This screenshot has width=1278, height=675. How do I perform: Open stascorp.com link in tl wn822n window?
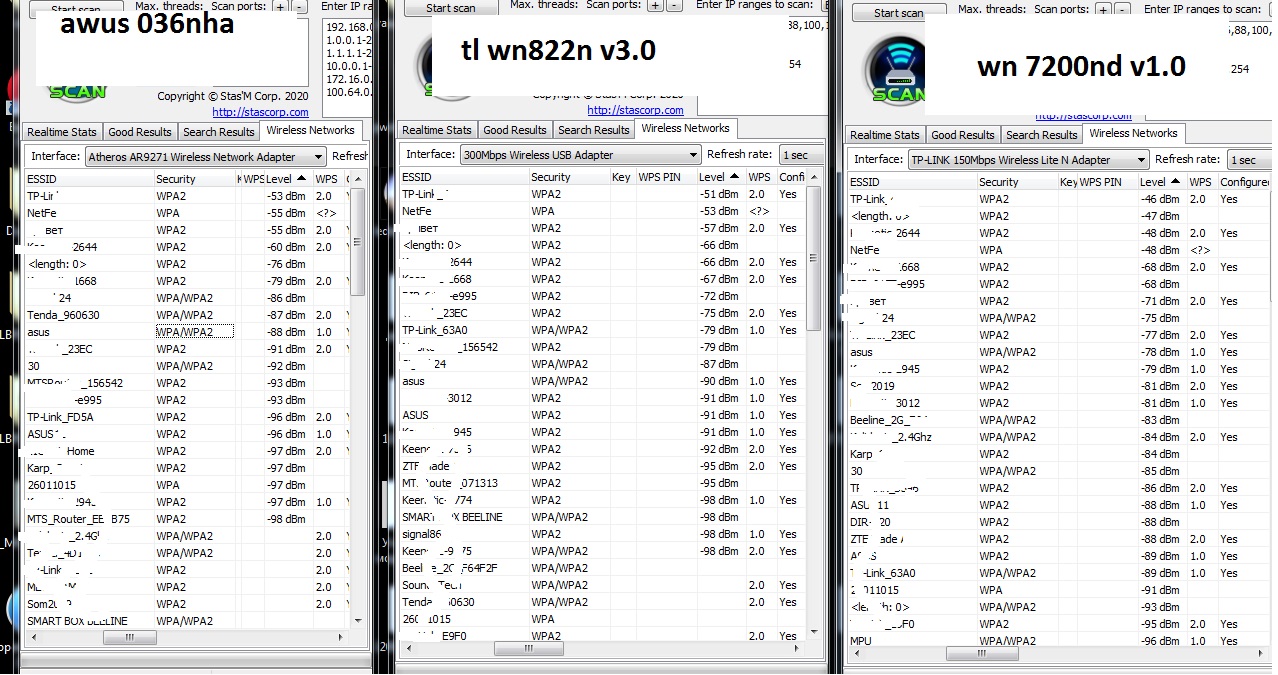(635, 111)
